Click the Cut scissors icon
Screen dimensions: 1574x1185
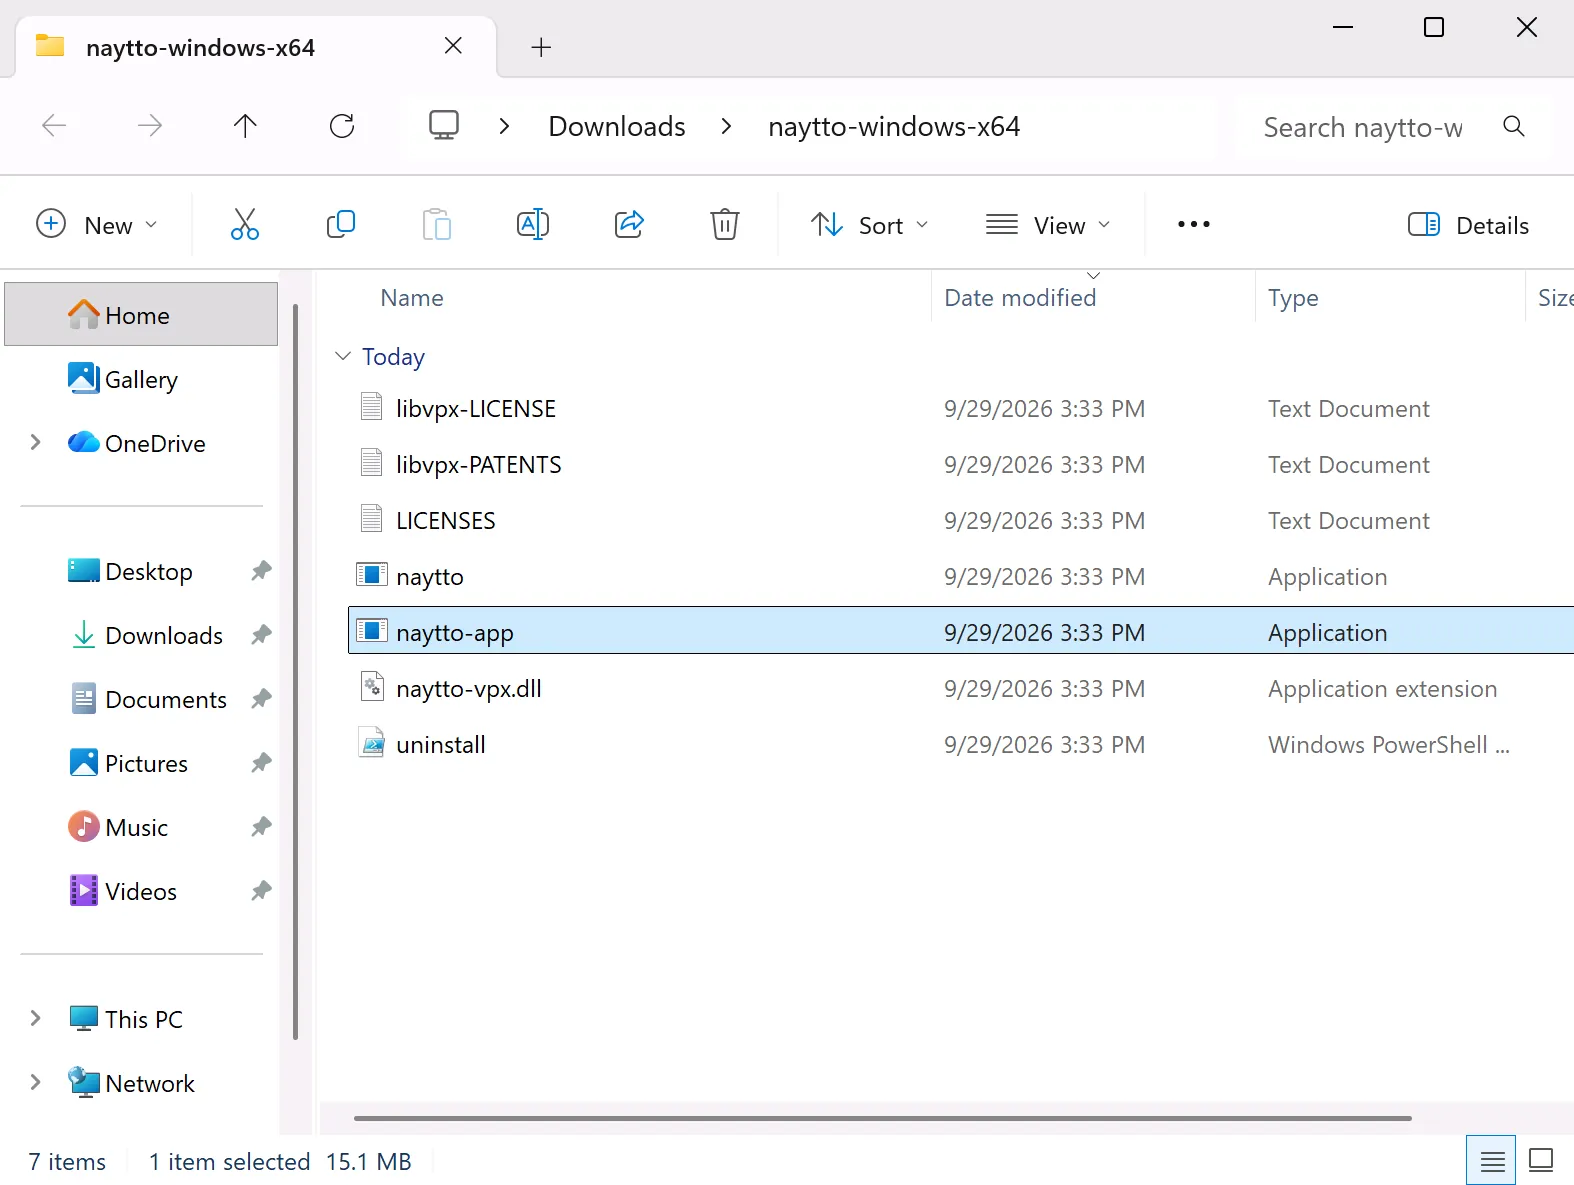point(244,224)
